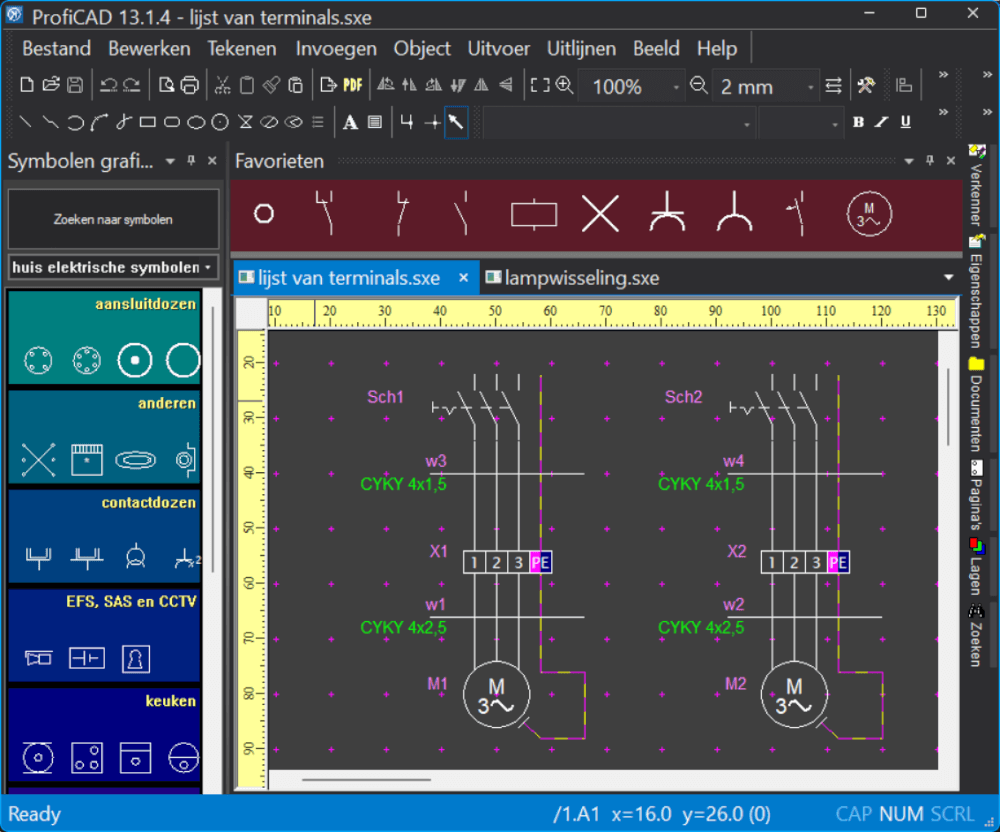The height and width of the screenshot is (832, 1000).
Task: Create a new document via toolbar icon
Action: (27, 85)
